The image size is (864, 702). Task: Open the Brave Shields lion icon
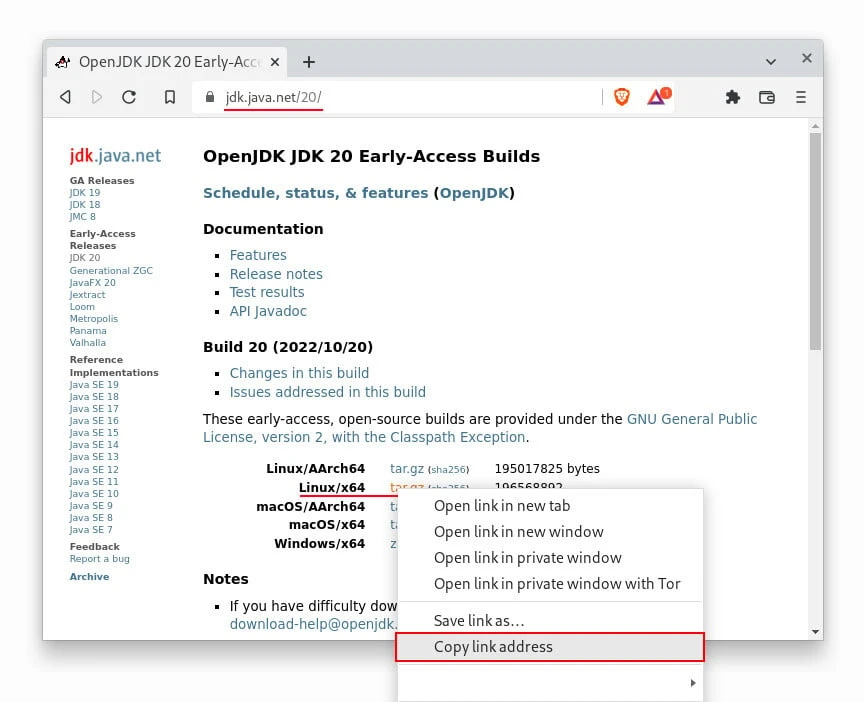point(622,97)
